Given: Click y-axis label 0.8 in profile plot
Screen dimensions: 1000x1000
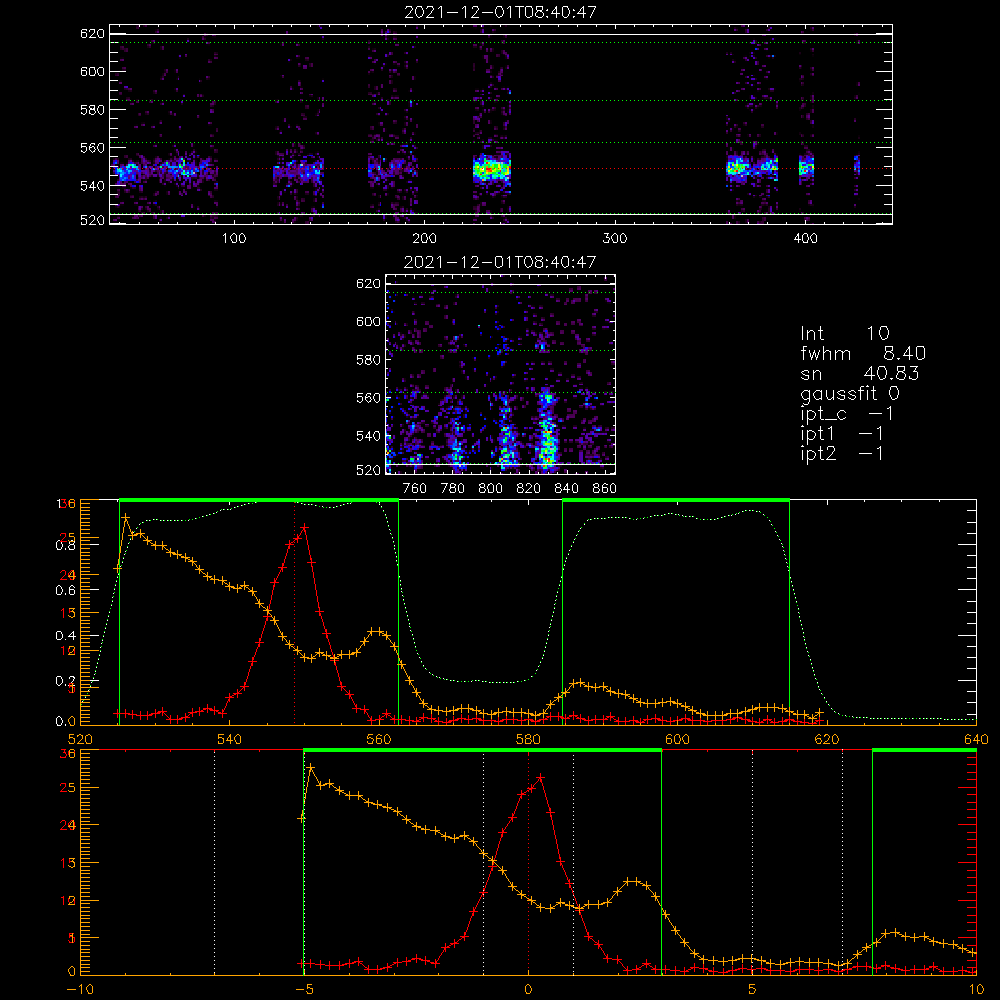Looking at the screenshot, I should [x=66, y=545].
